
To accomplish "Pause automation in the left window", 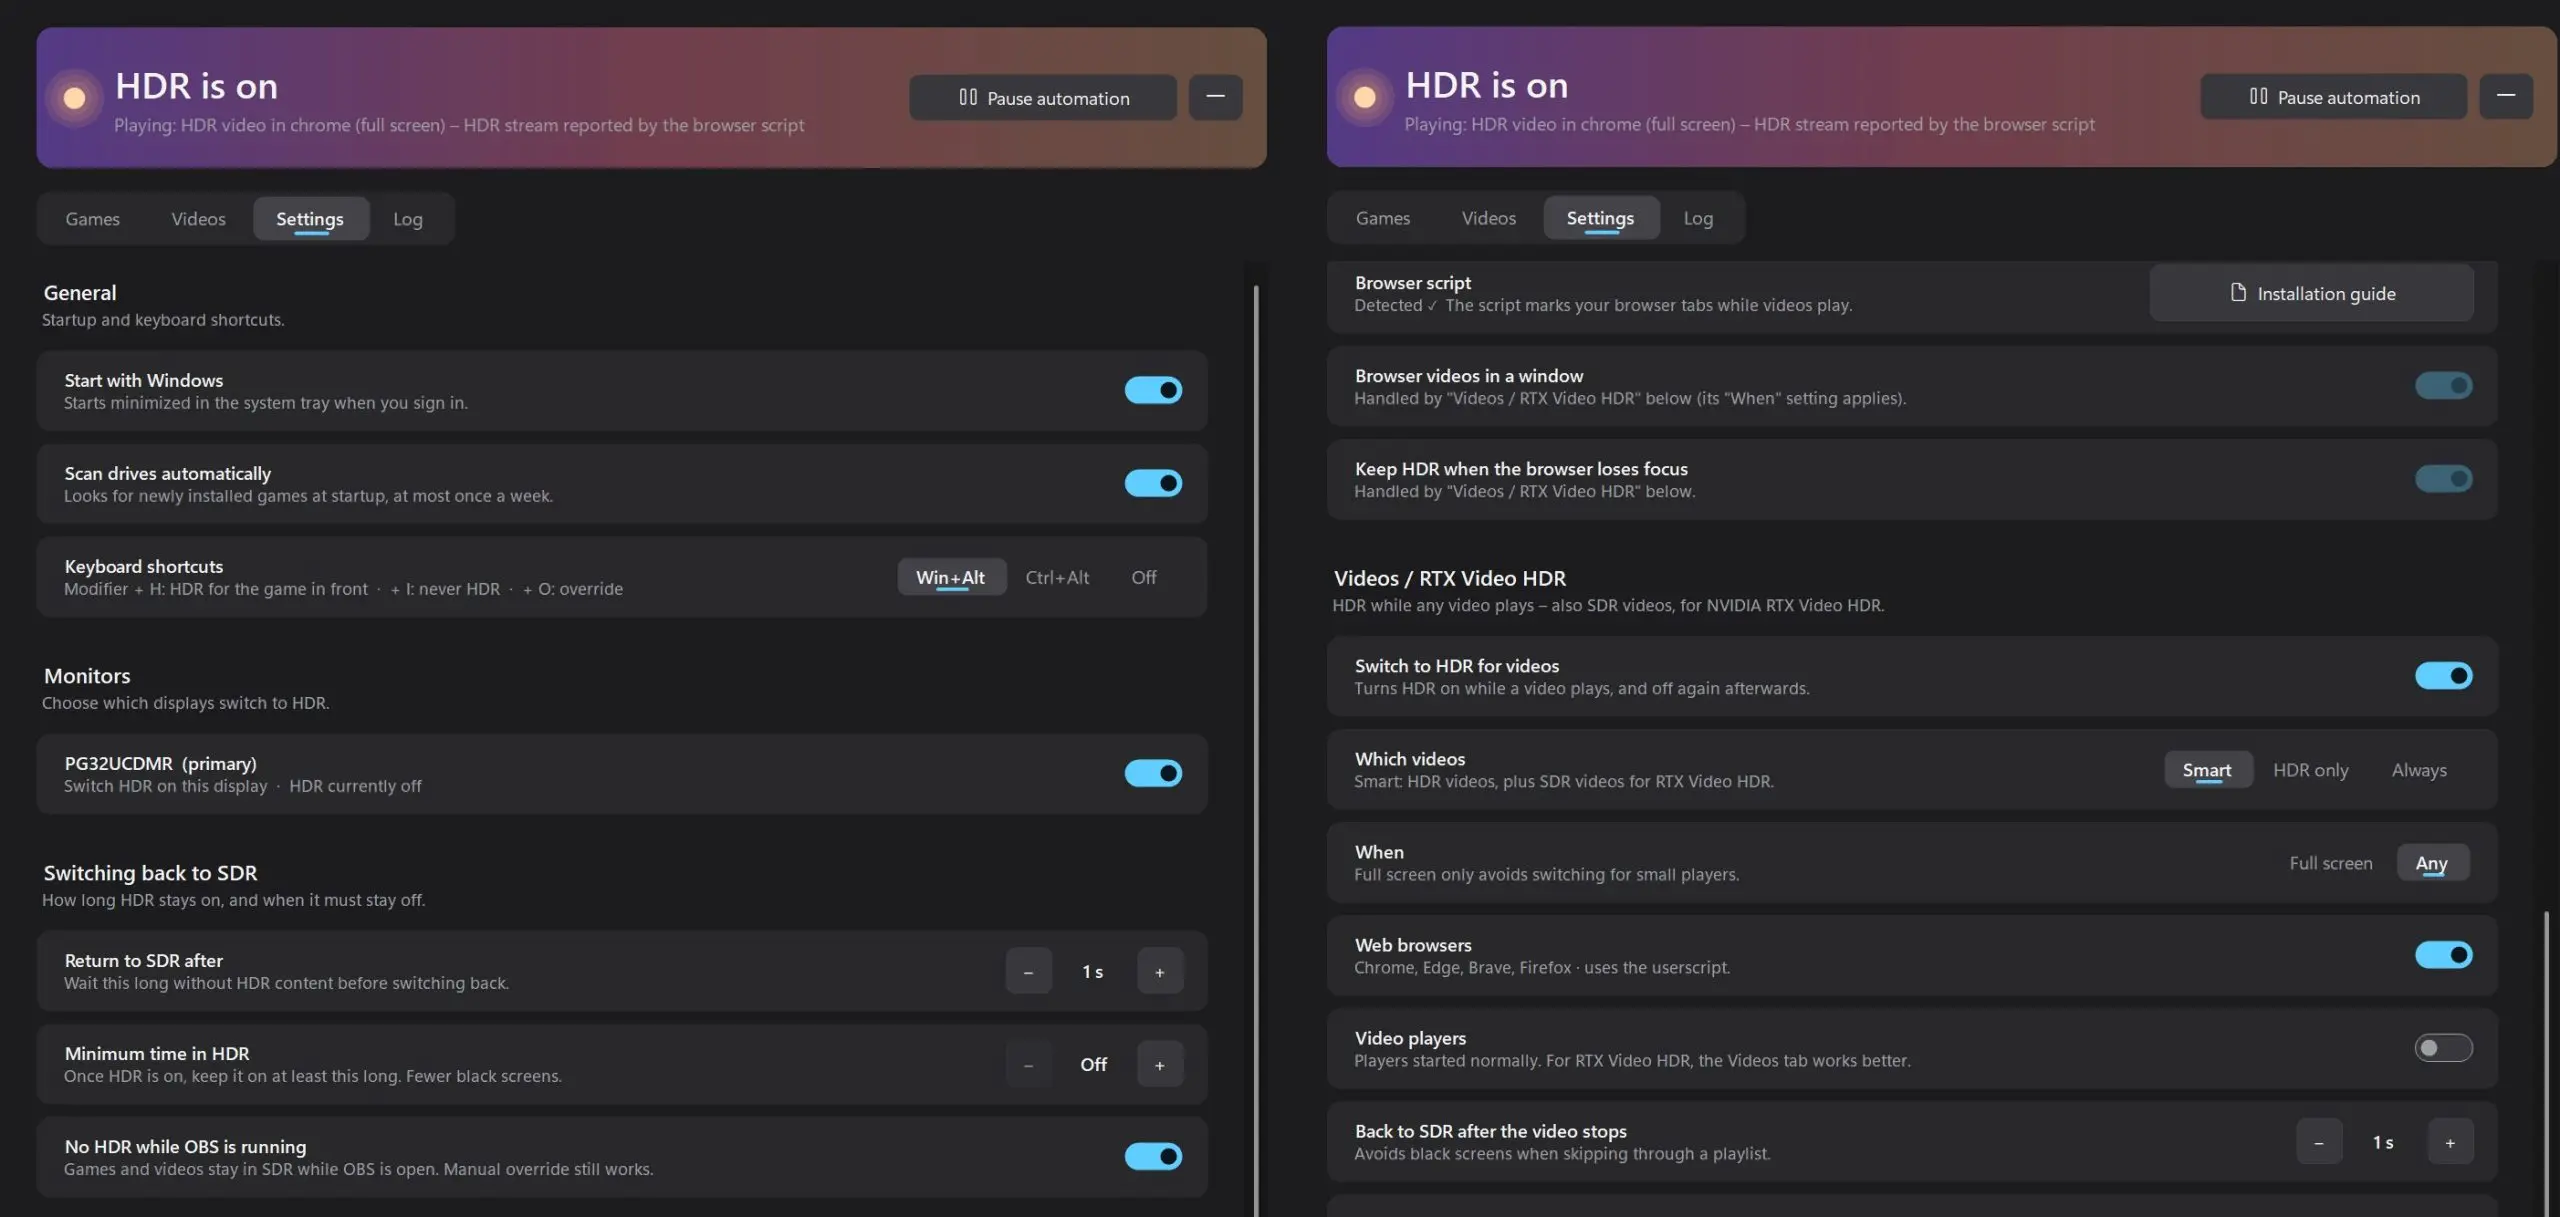I will click(1043, 98).
